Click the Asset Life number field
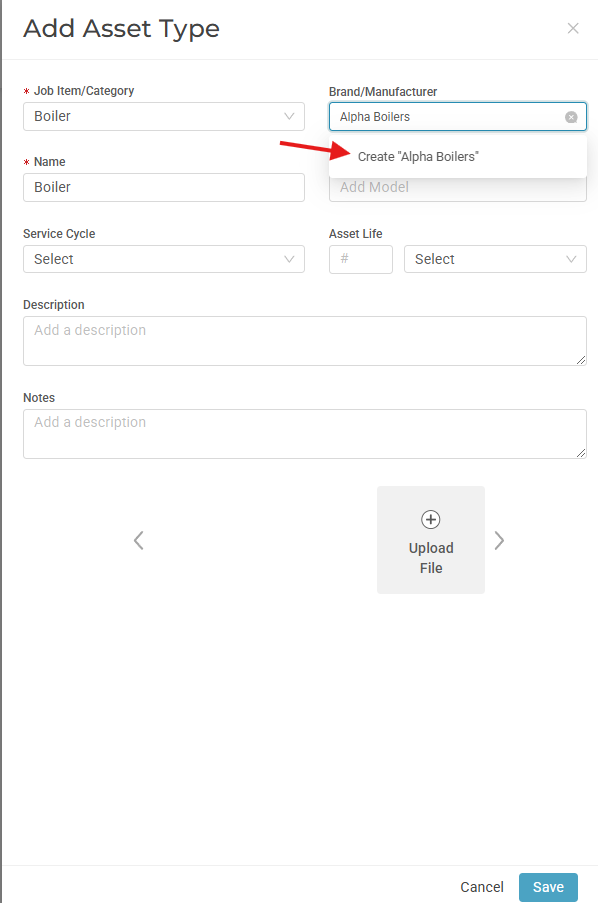This screenshot has width=598, height=903. coord(361,259)
